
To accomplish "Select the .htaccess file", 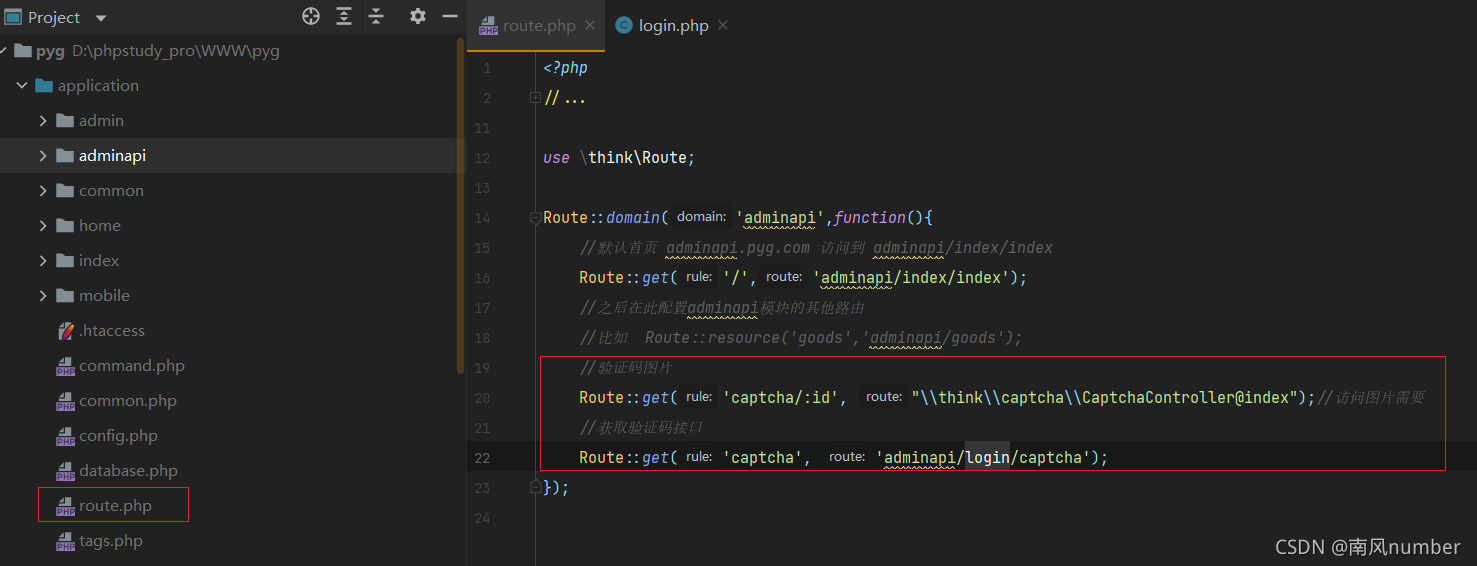I will 112,331.
